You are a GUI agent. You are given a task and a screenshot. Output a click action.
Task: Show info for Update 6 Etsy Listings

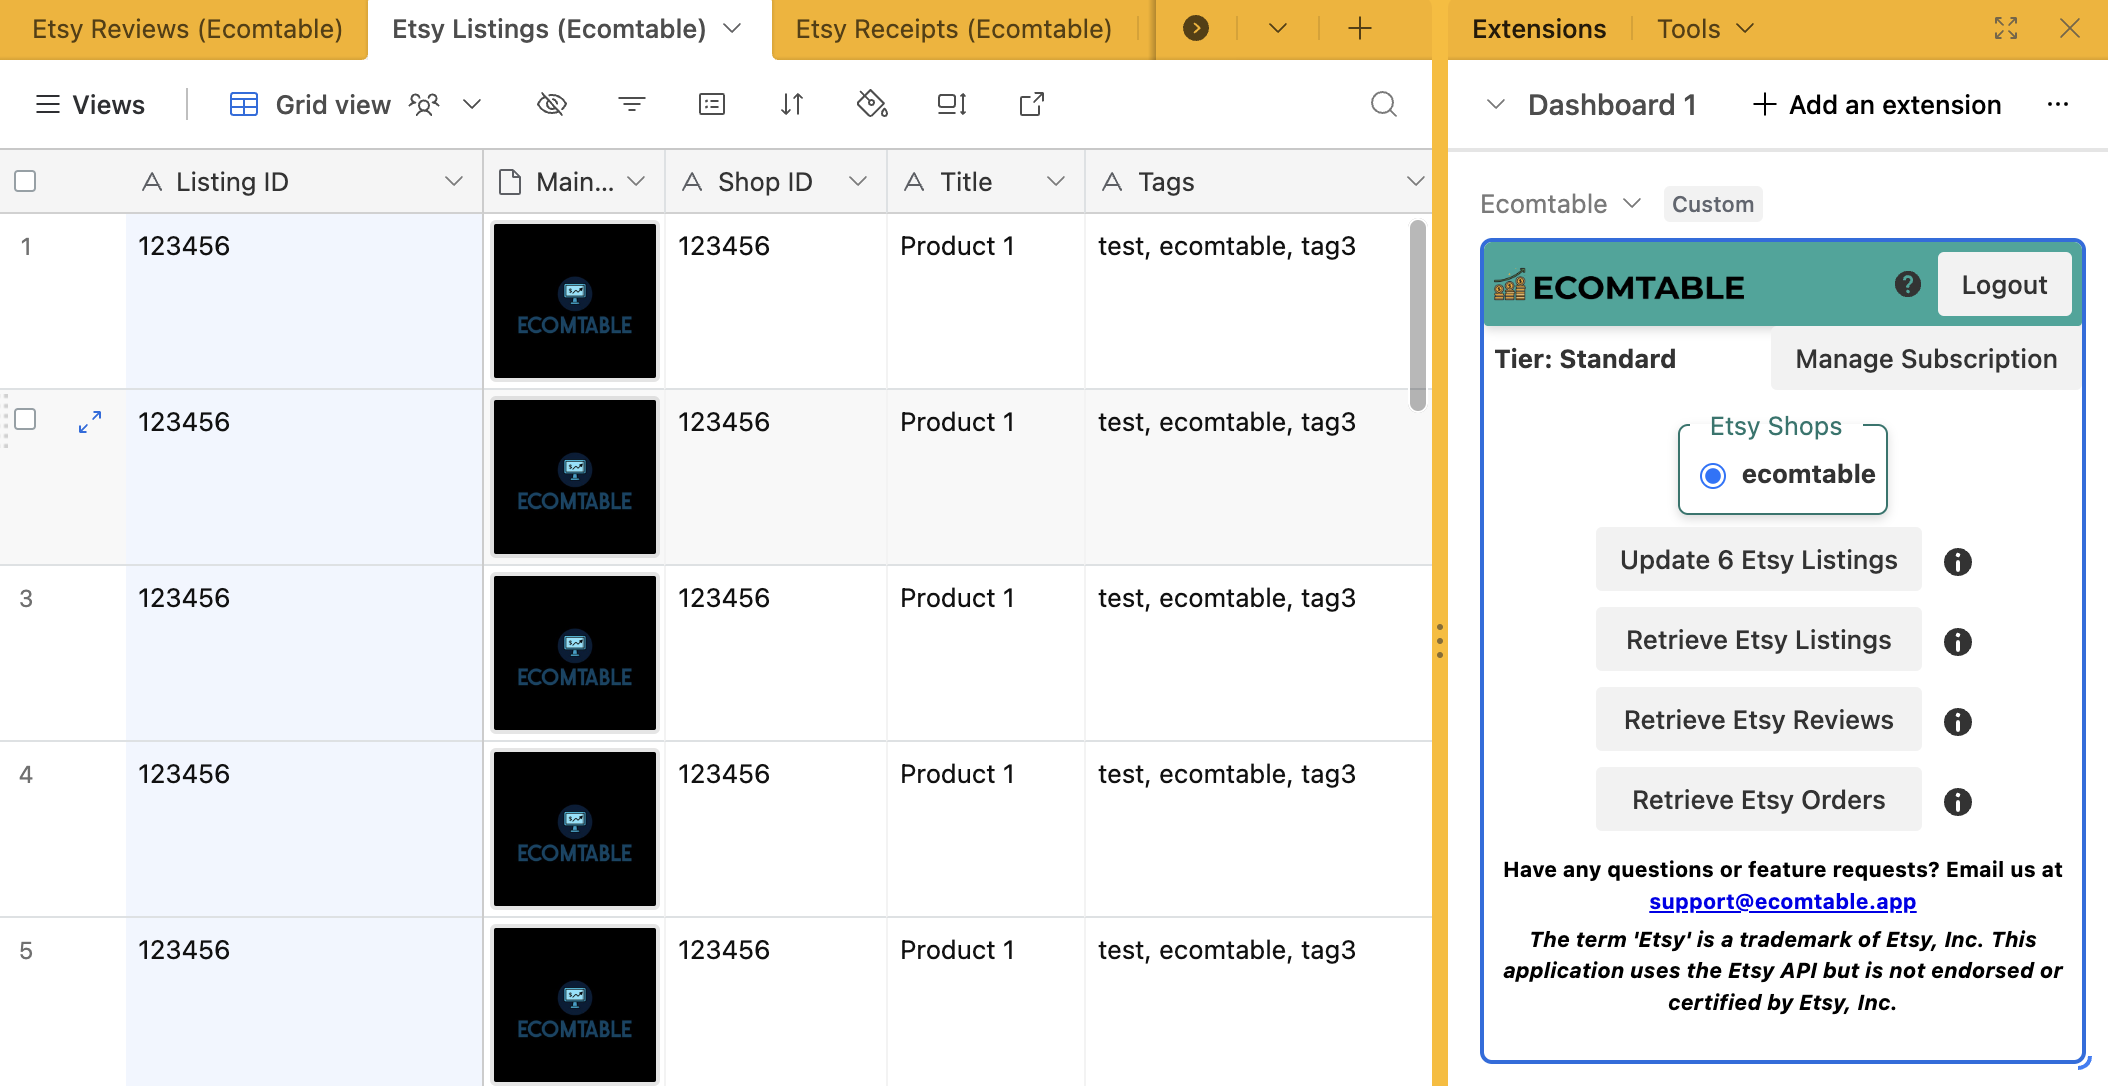(x=1958, y=562)
